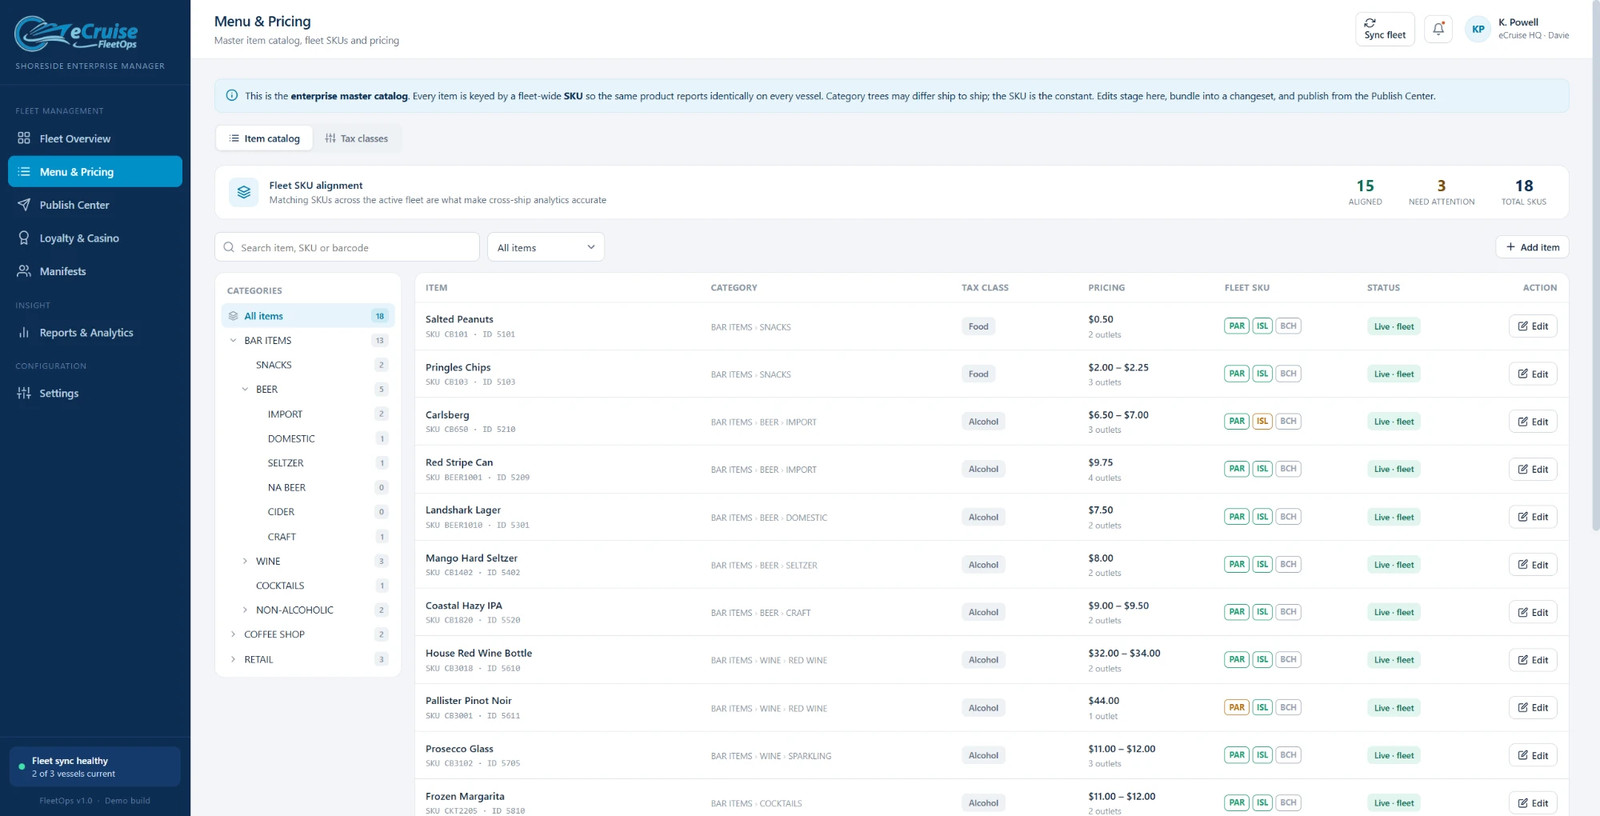Select DOMESTIC beer category
Screen dimensions: 1600x816
click(x=308, y=438)
